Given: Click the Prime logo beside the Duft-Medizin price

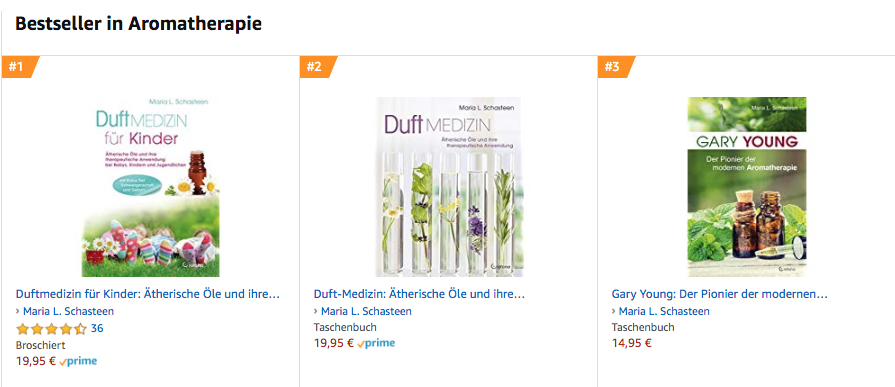Looking at the screenshot, I should 376,344.
